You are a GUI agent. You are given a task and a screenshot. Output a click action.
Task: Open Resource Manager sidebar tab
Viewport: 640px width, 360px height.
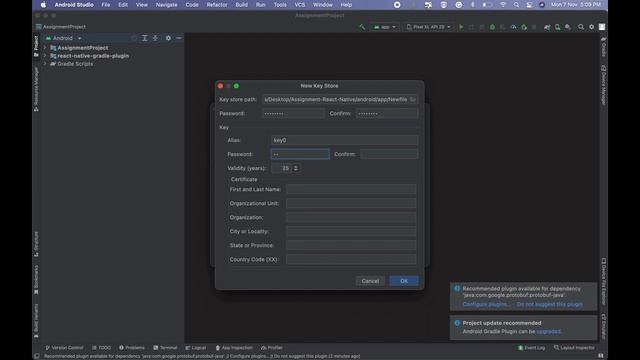click(x=36, y=89)
